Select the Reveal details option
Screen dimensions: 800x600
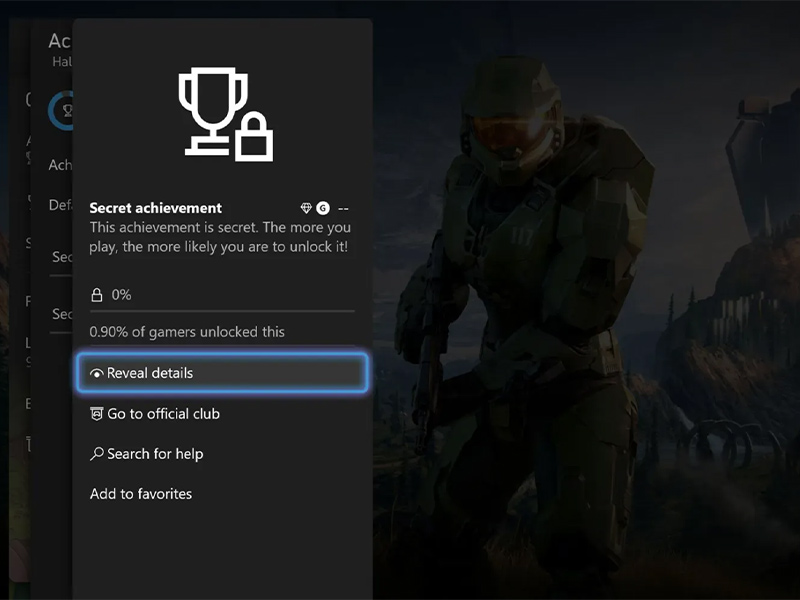pos(222,373)
